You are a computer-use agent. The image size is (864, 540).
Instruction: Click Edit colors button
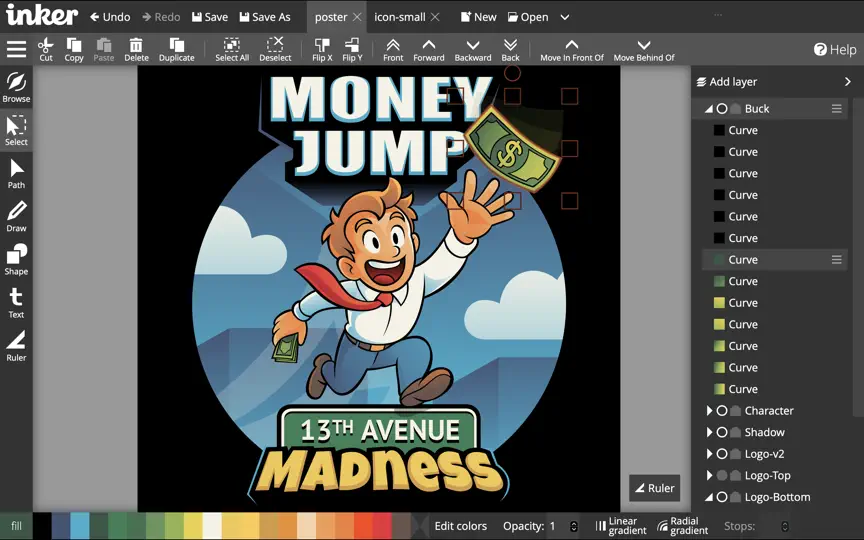pos(460,526)
